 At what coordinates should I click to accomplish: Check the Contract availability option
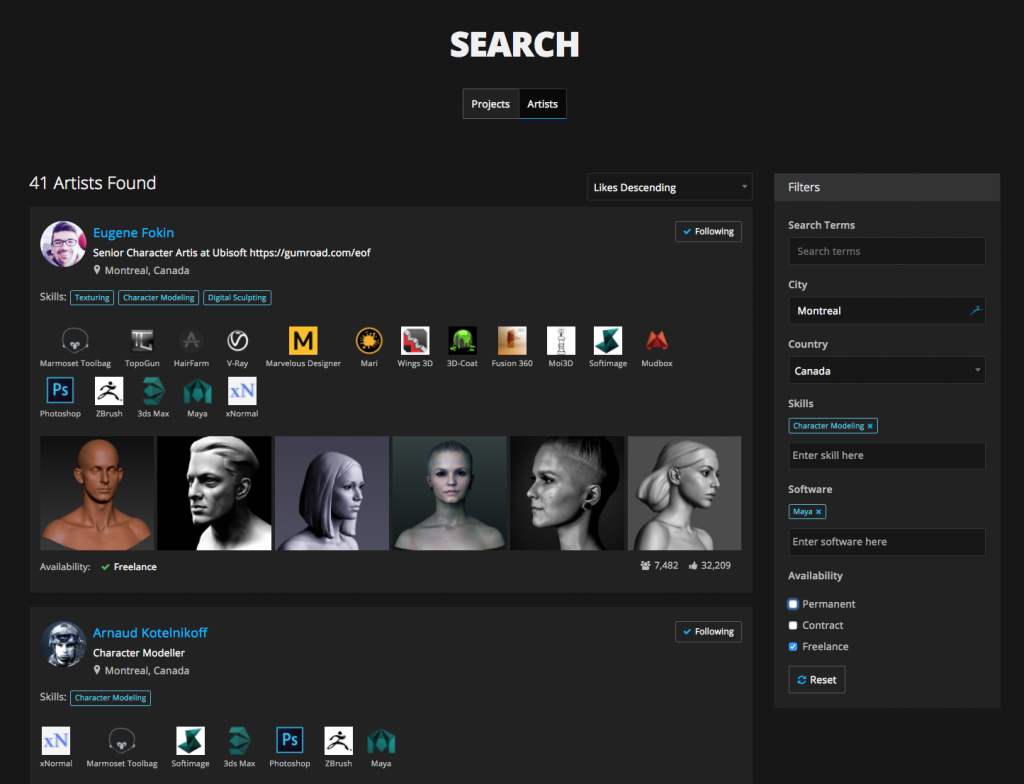pyautogui.click(x=793, y=625)
